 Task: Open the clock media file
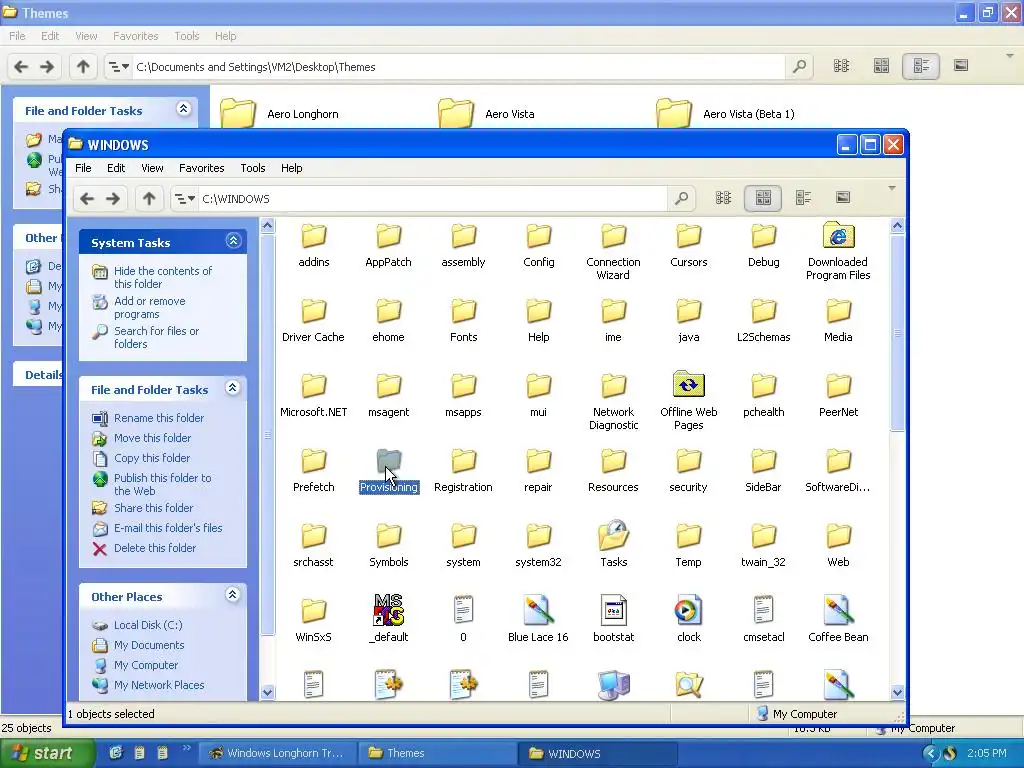coord(688,618)
